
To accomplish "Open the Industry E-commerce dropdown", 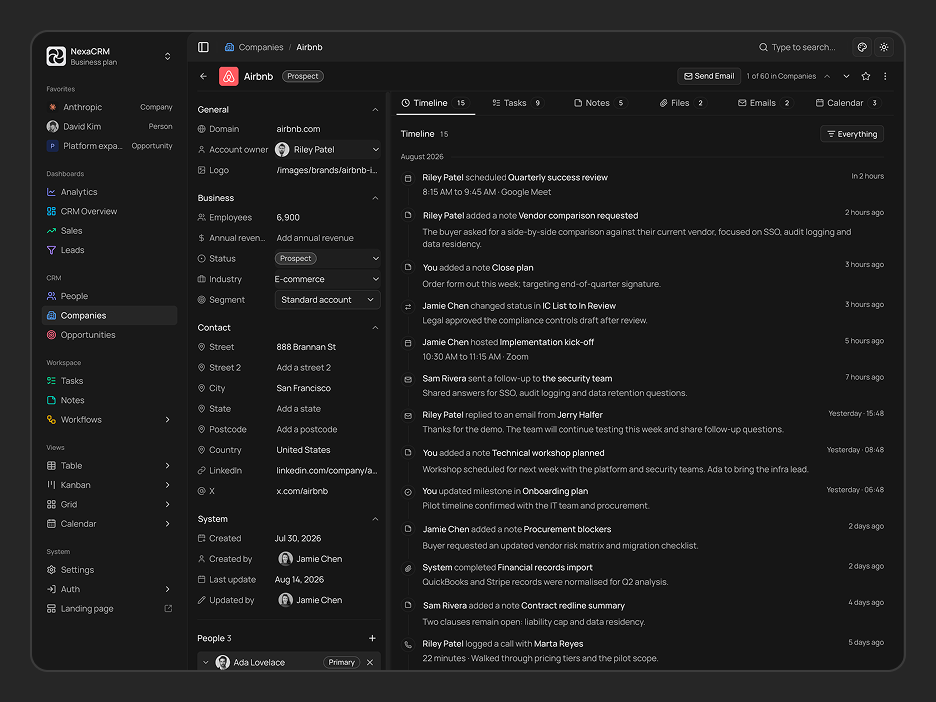I will (x=327, y=279).
